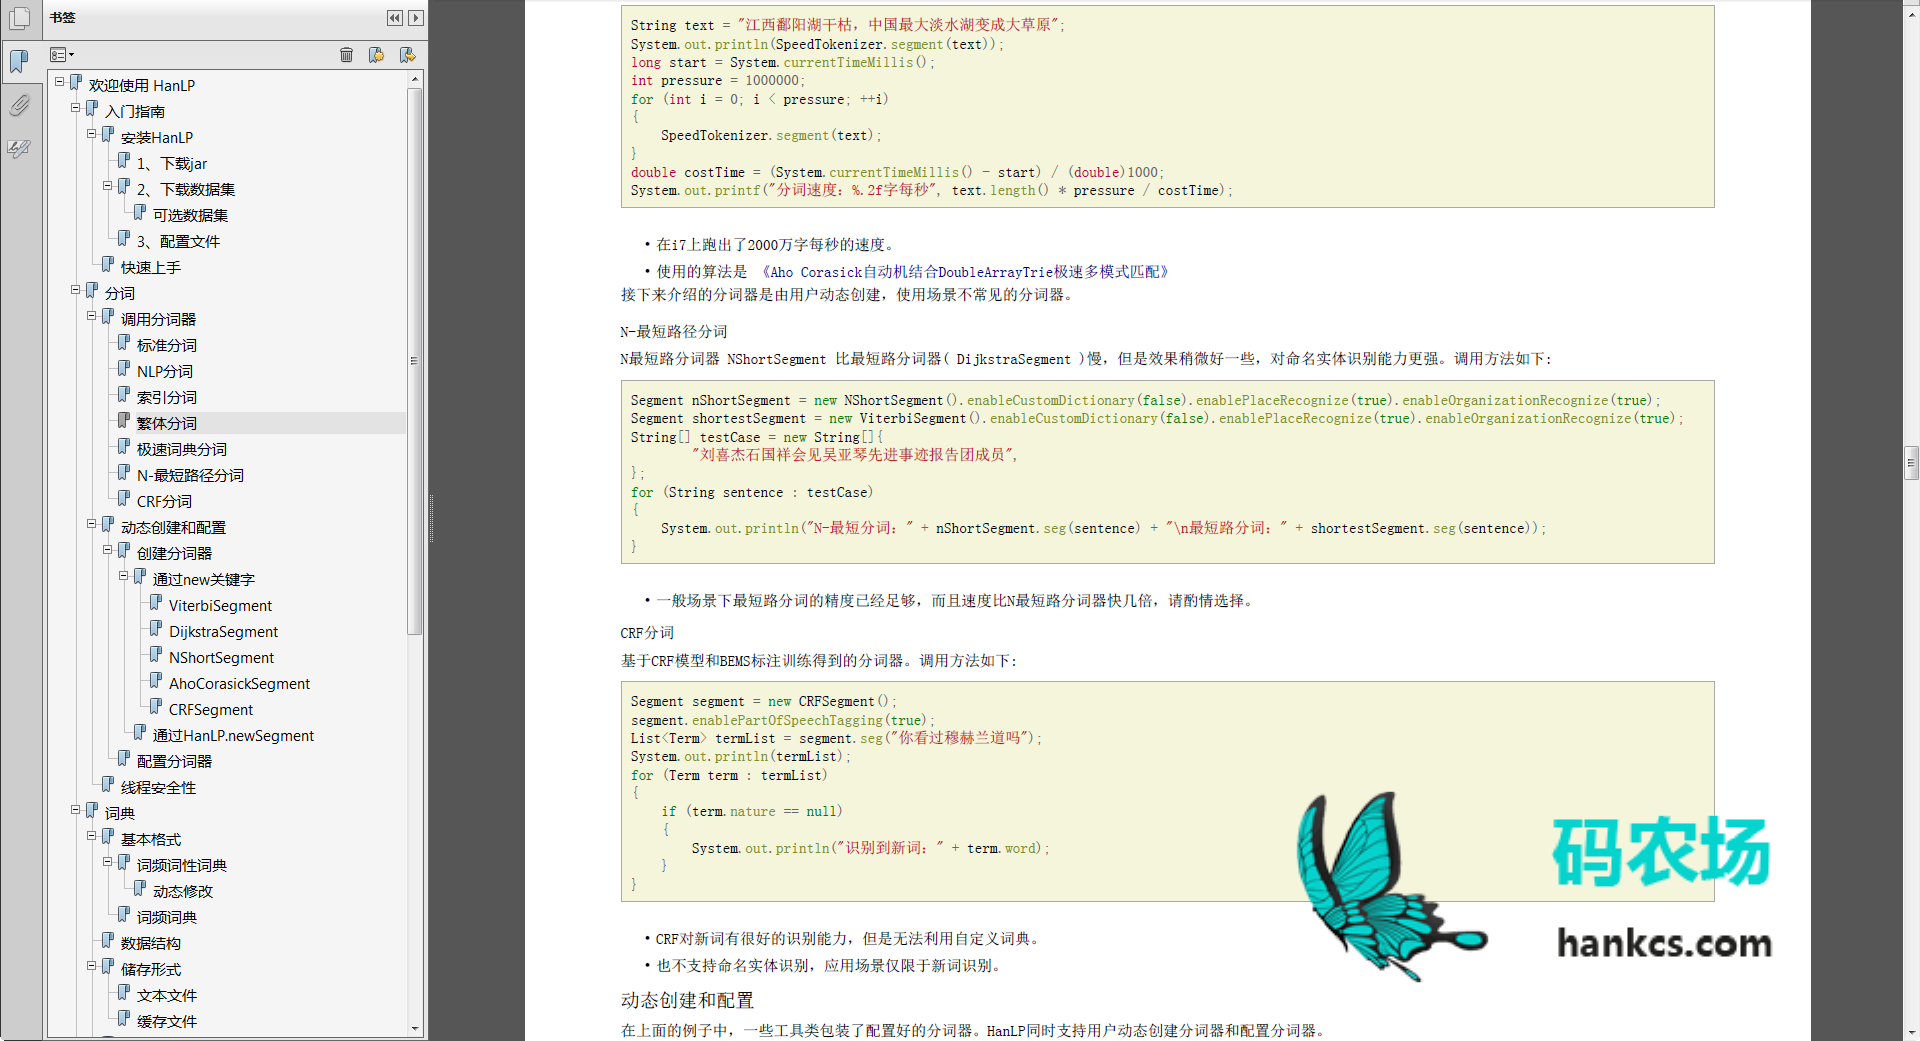Click the find current bookmark icon
Image resolution: width=1920 pixels, height=1041 pixels.
click(407, 55)
